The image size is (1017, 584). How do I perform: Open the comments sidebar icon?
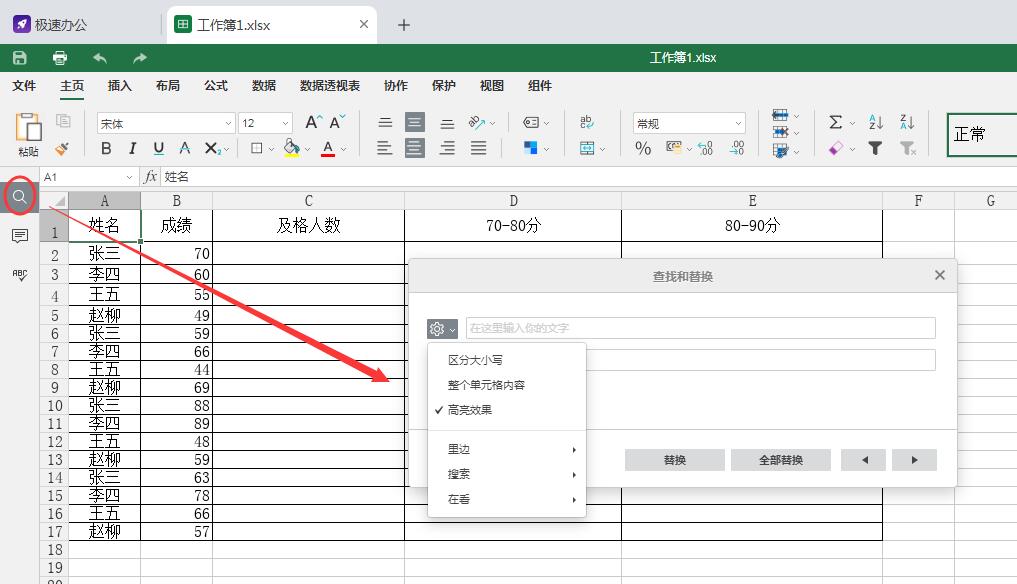(x=19, y=236)
